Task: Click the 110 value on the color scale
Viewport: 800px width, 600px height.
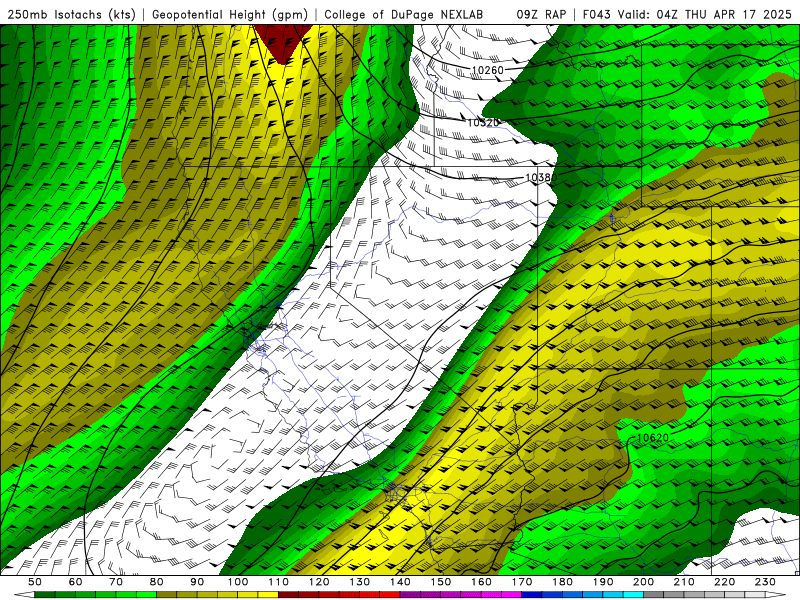Action: pos(278,582)
